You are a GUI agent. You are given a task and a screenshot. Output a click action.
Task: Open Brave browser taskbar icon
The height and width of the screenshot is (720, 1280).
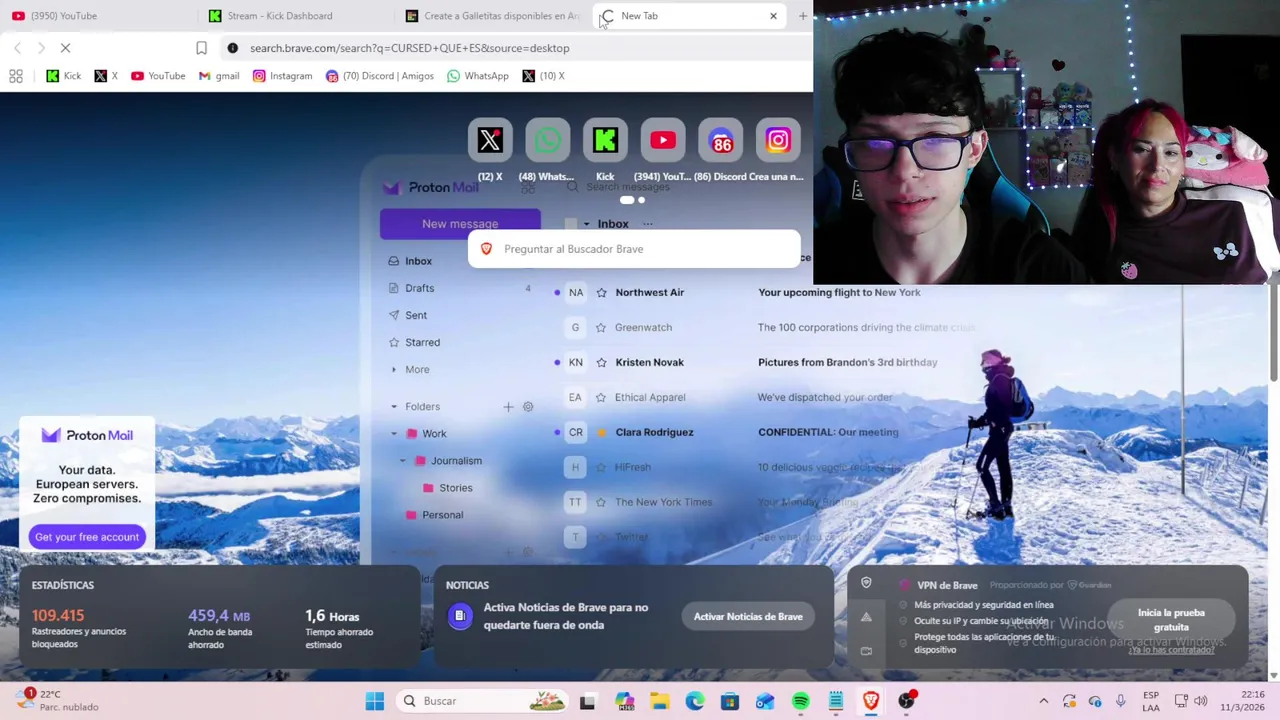(871, 701)
